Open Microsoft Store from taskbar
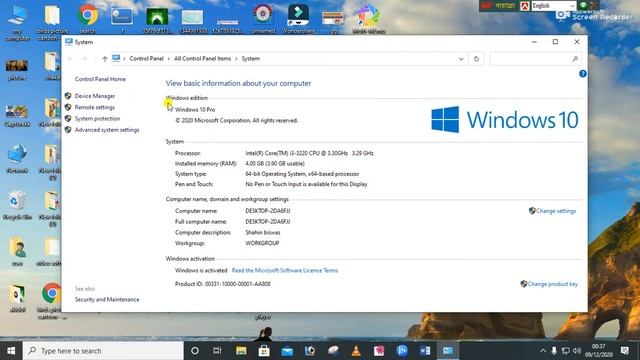640x360 pixels. (264, 351)
